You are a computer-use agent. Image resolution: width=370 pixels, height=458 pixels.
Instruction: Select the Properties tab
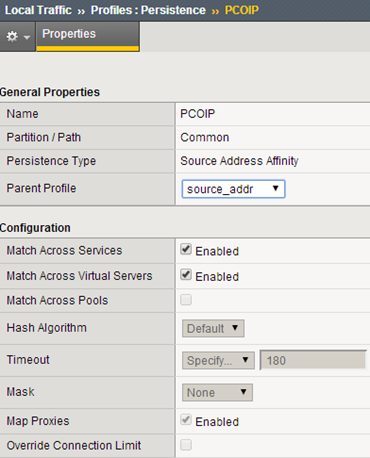click(x=88, y=37)
